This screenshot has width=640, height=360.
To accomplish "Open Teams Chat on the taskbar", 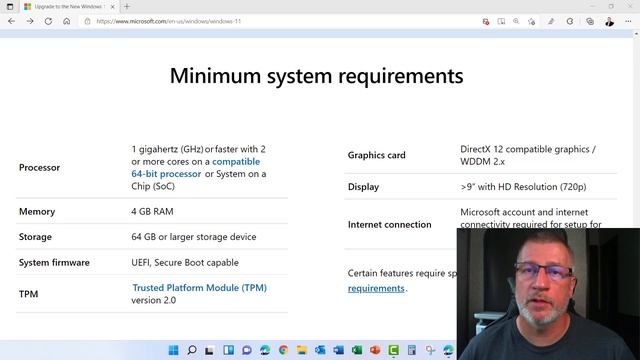I will pyautogui.click(x=247, y=350).
